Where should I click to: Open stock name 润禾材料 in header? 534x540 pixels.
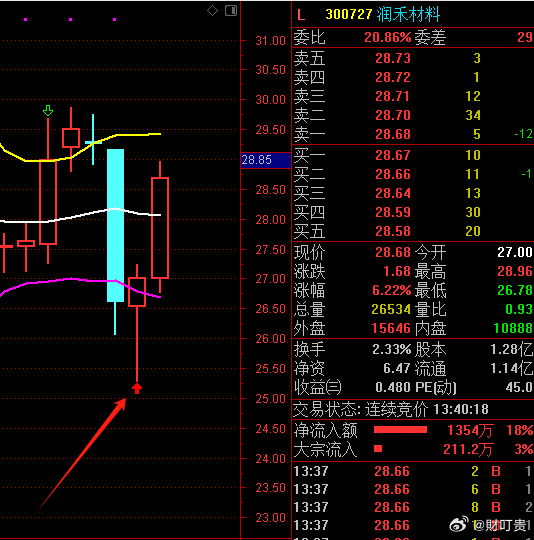[408, 14]
